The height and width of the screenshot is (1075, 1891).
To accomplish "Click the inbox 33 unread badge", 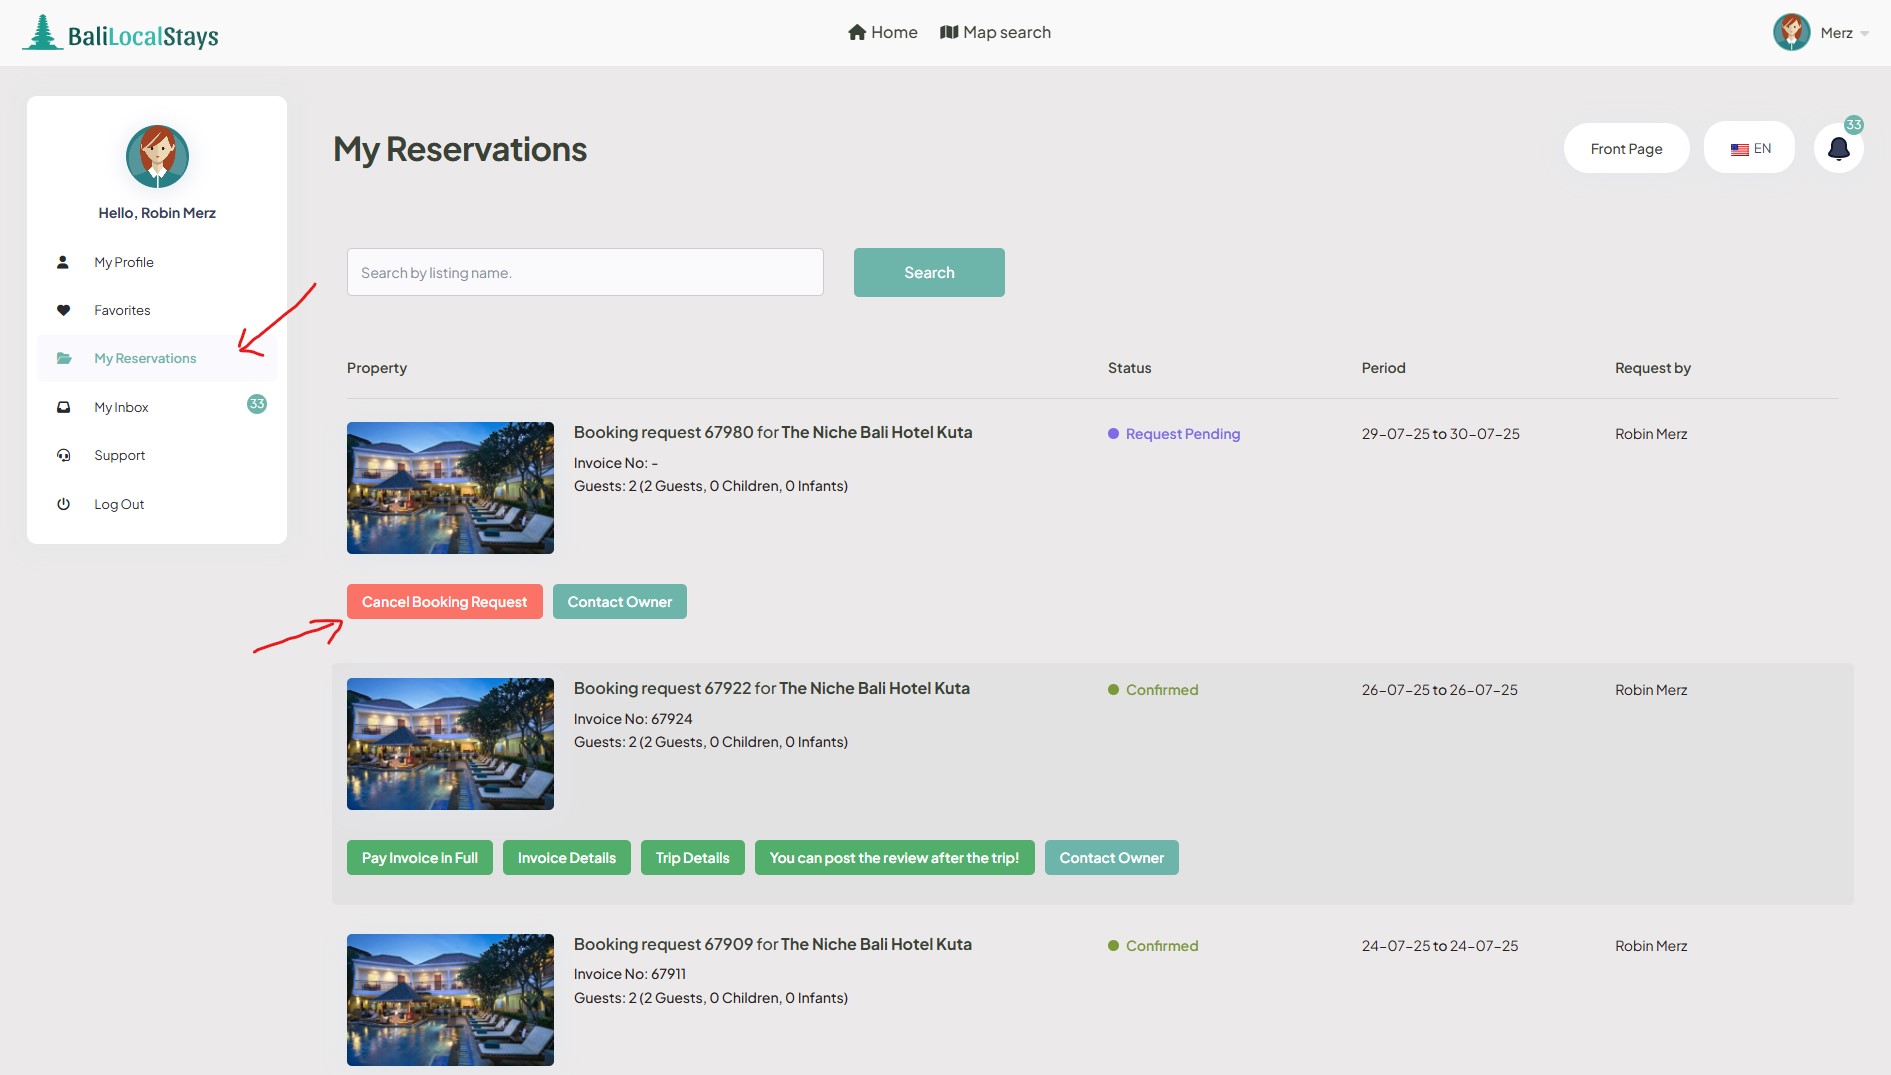I will coord(257,404).
